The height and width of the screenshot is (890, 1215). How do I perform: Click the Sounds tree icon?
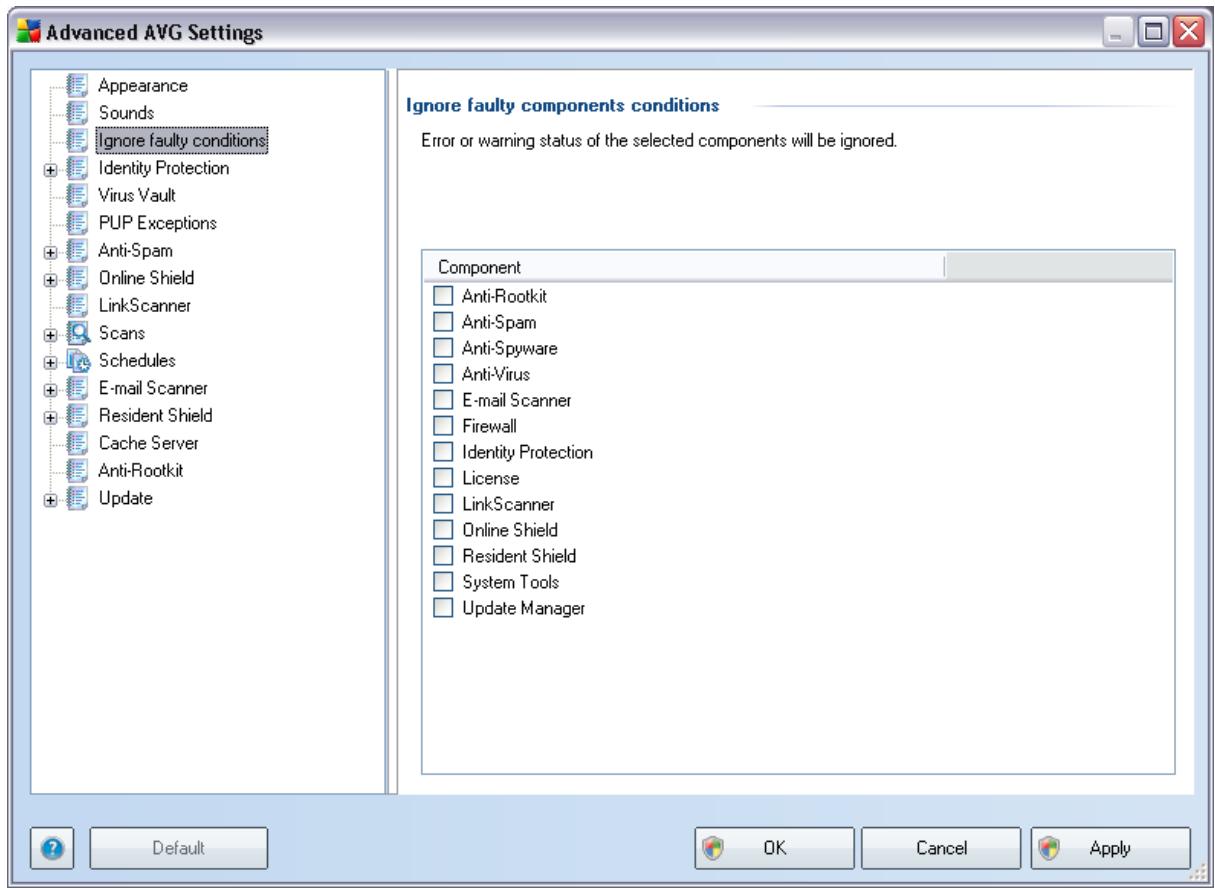(x=79, y=113)
